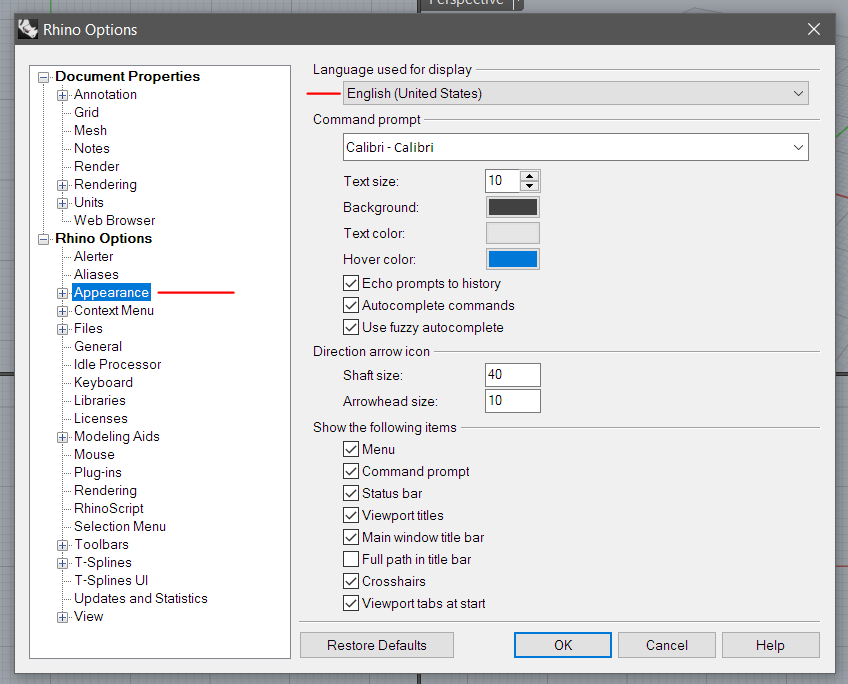Toggle the Menu visibility checkbox
Image resolution: width=848 pixels, height=684 pixels.
tap(351, 449)
